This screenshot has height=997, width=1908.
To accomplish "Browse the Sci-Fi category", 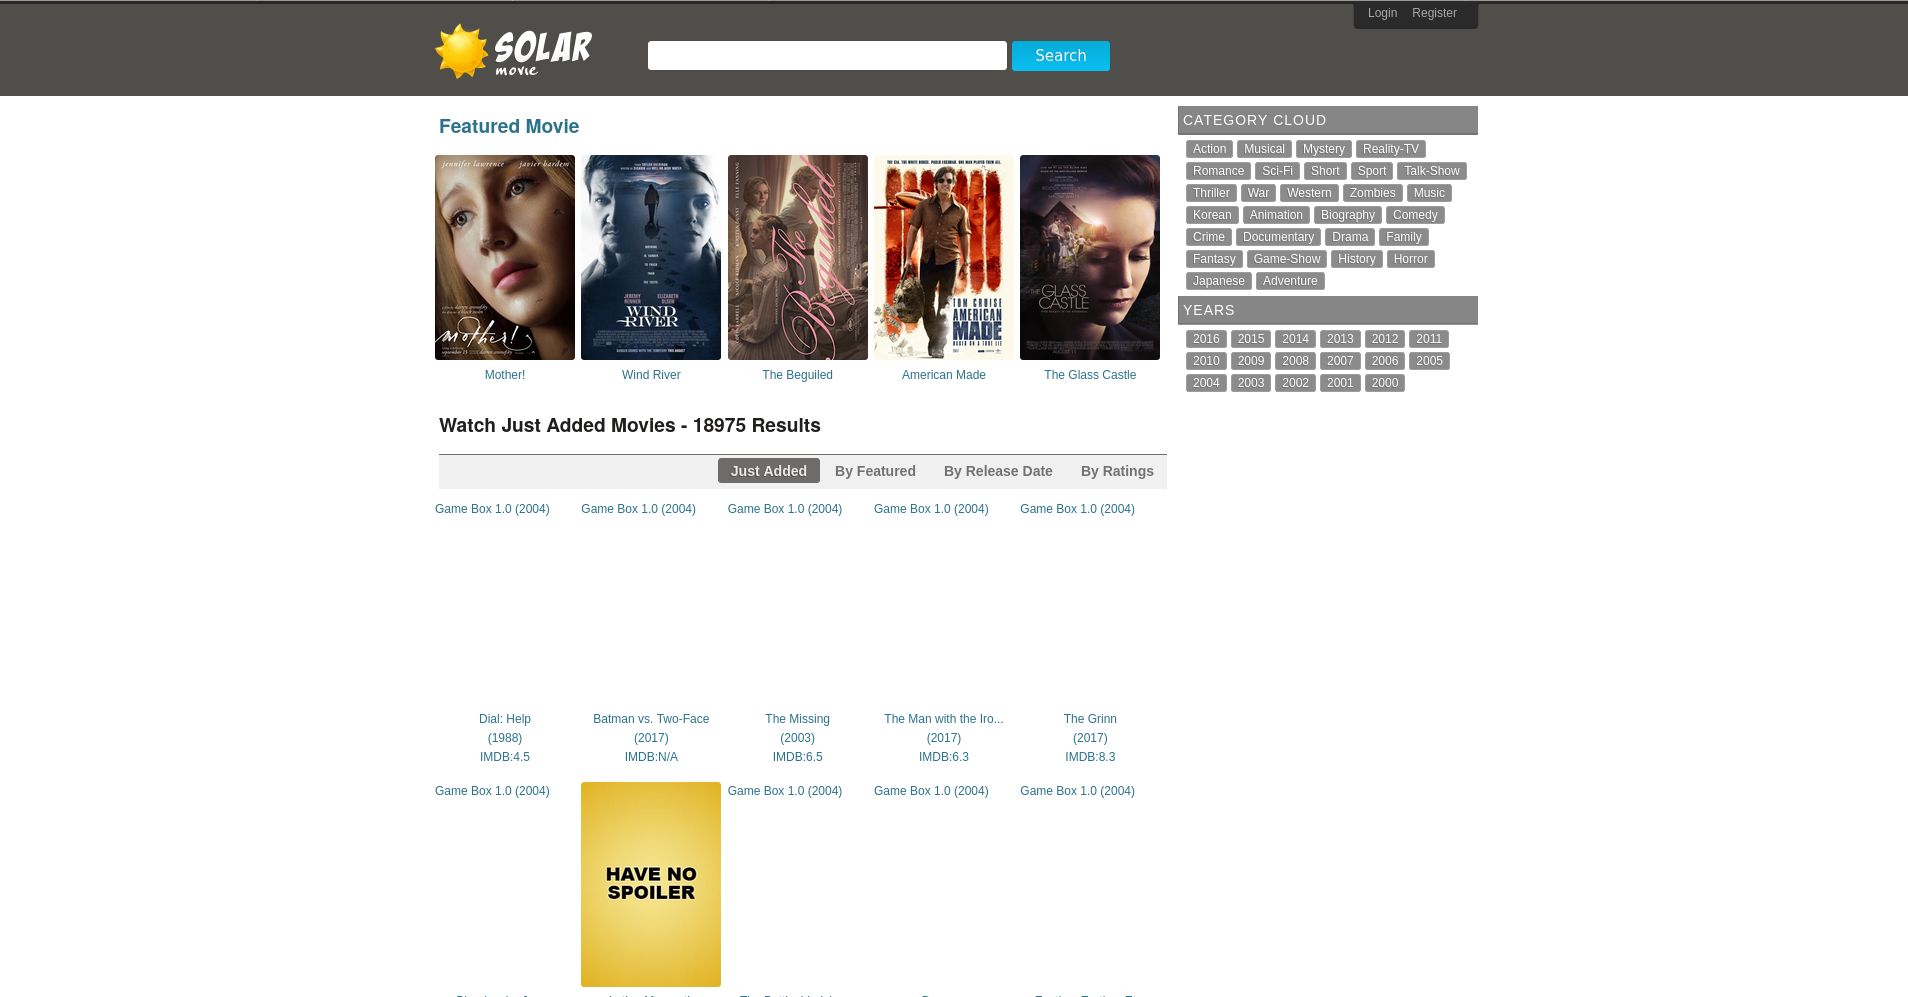I will pyautogui.click(x=1277, y=171).
